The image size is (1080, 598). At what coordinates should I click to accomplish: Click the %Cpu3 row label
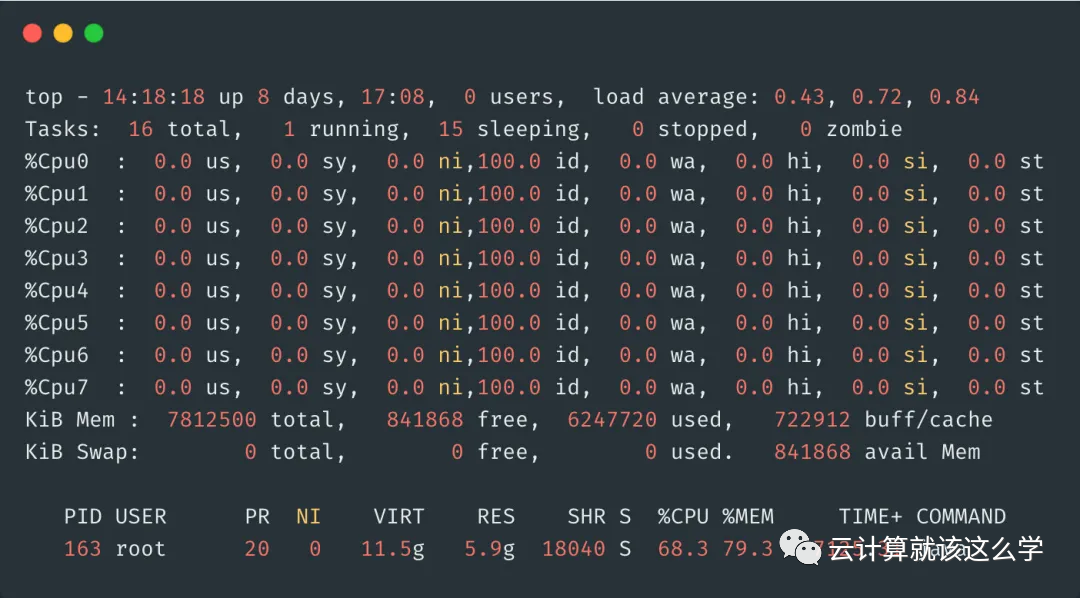coord(57,258)
